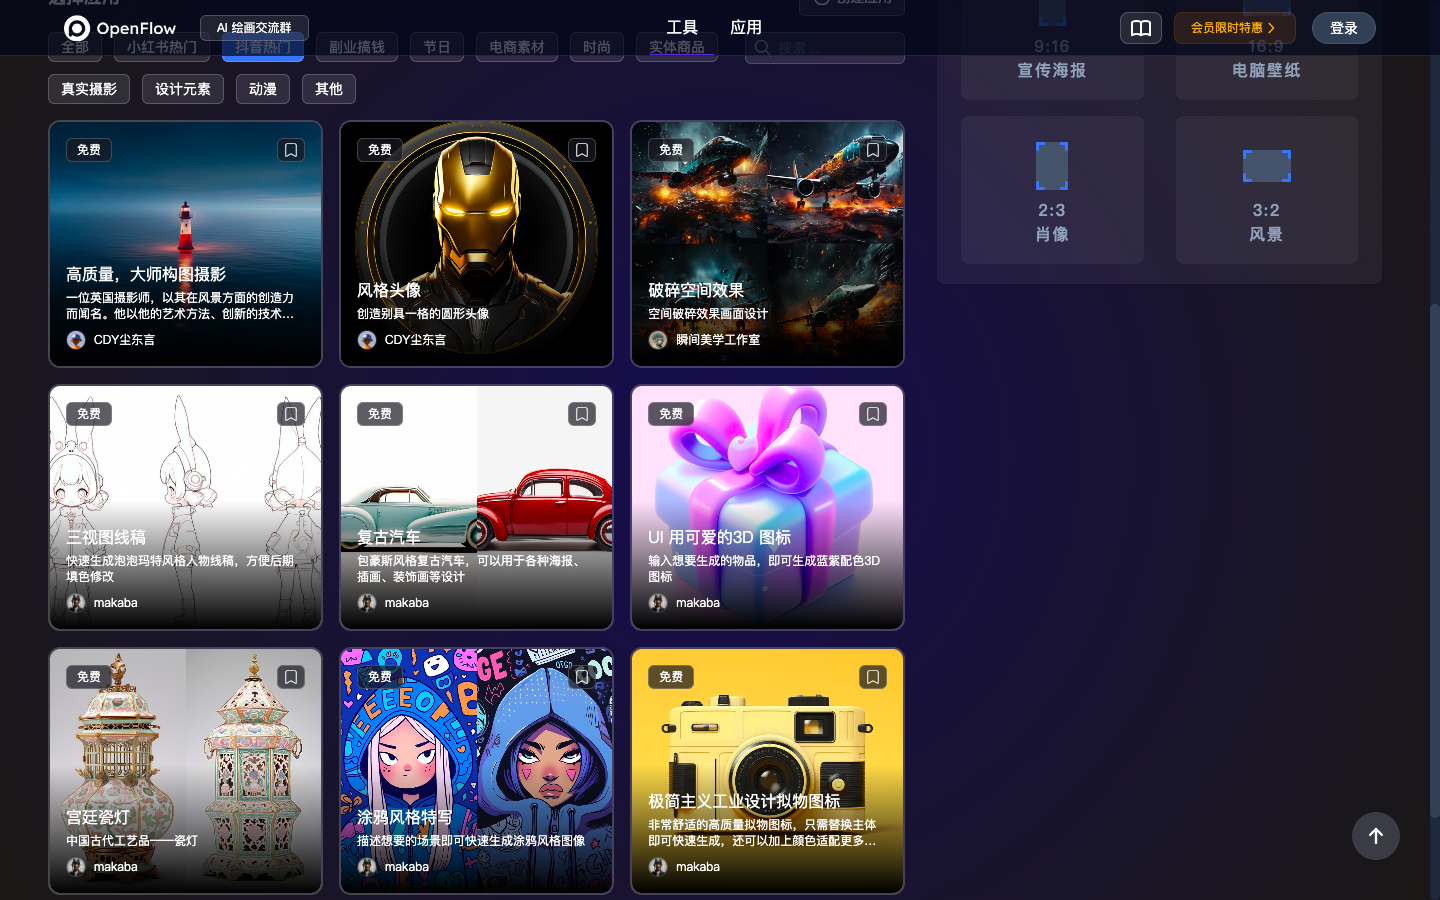Open the 应用 menu

746,27
